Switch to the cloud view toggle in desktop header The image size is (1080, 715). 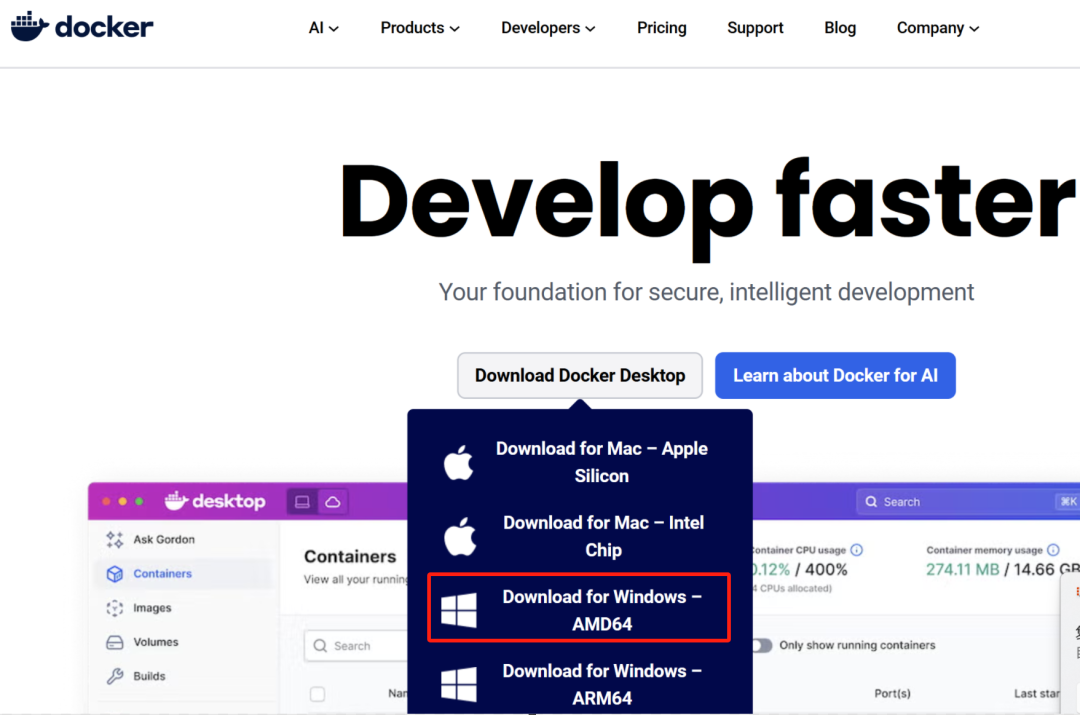coord(332,501)
